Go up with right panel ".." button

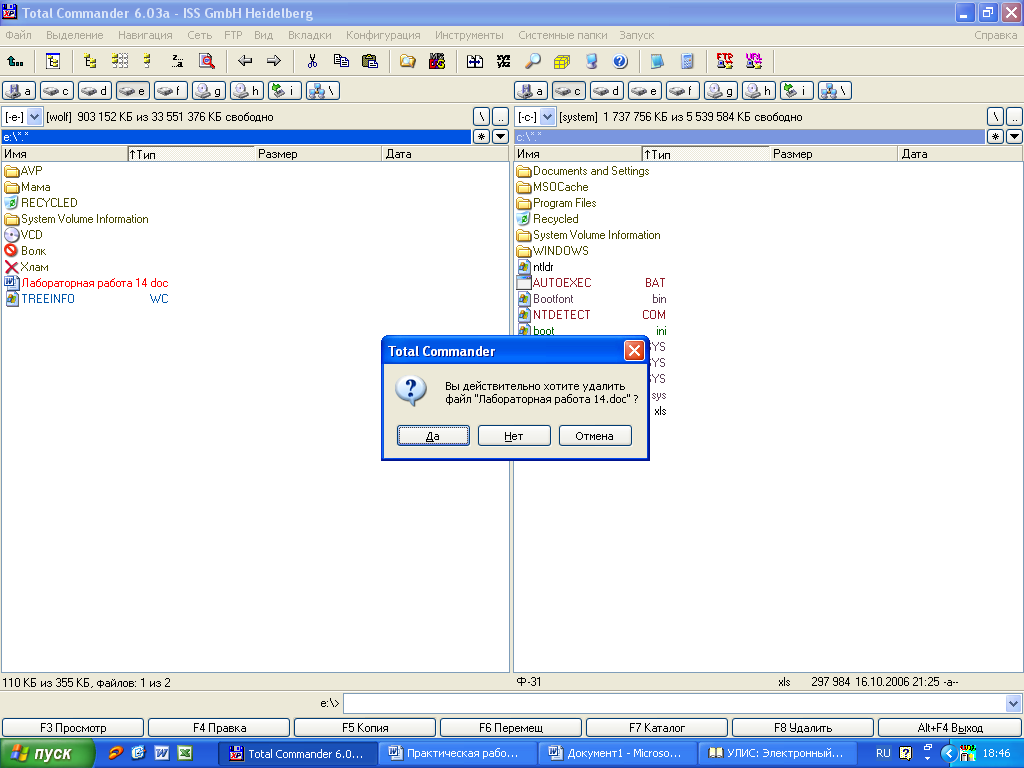1014,117
